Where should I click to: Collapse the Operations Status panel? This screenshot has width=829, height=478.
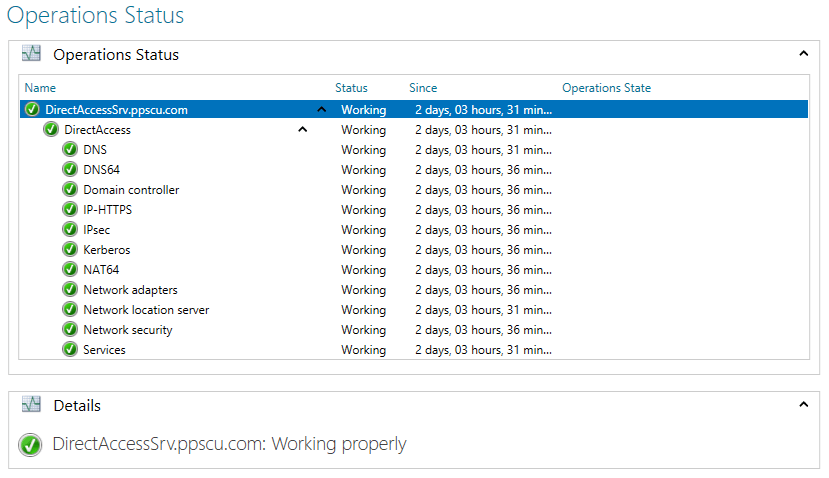[804, 53]
